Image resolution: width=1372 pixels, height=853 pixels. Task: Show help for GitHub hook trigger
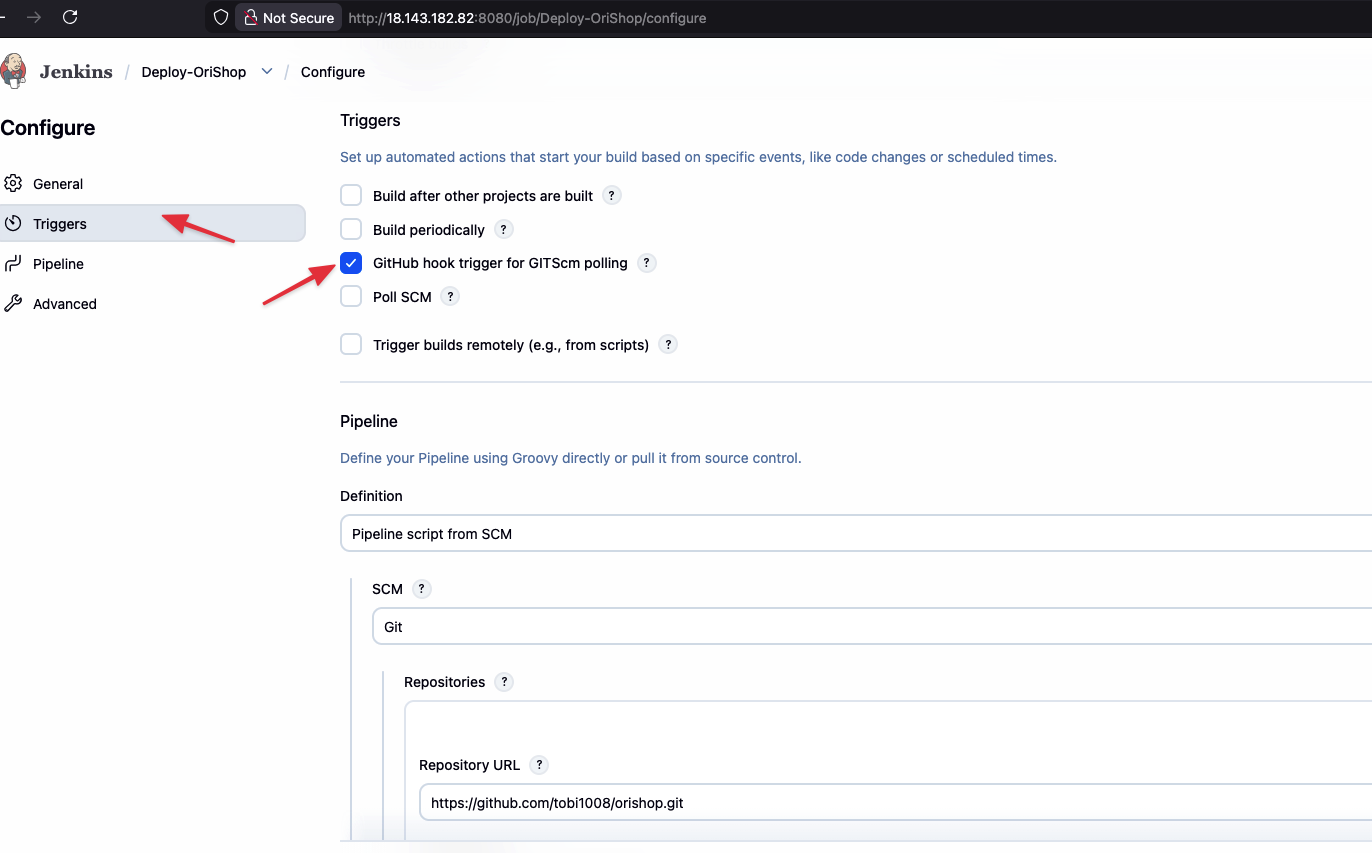647,263
